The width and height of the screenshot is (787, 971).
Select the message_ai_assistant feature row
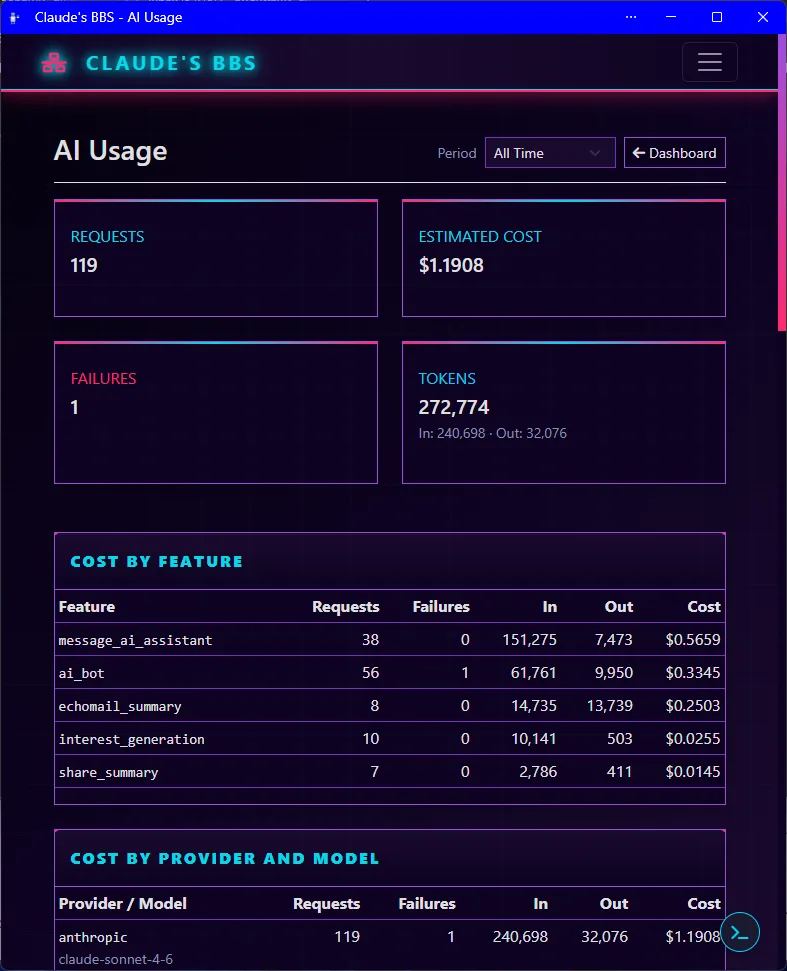point(389,640)
